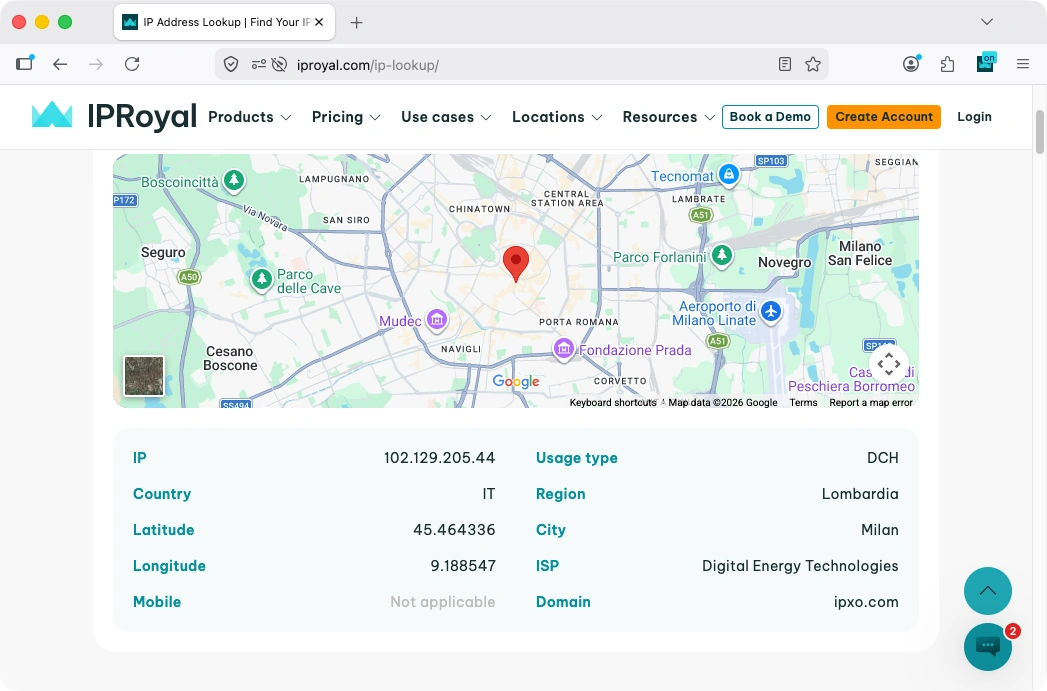Click the scroll-to-top arrow button
The width and height of the screenshot is (1047, 691).
[988, 591]
